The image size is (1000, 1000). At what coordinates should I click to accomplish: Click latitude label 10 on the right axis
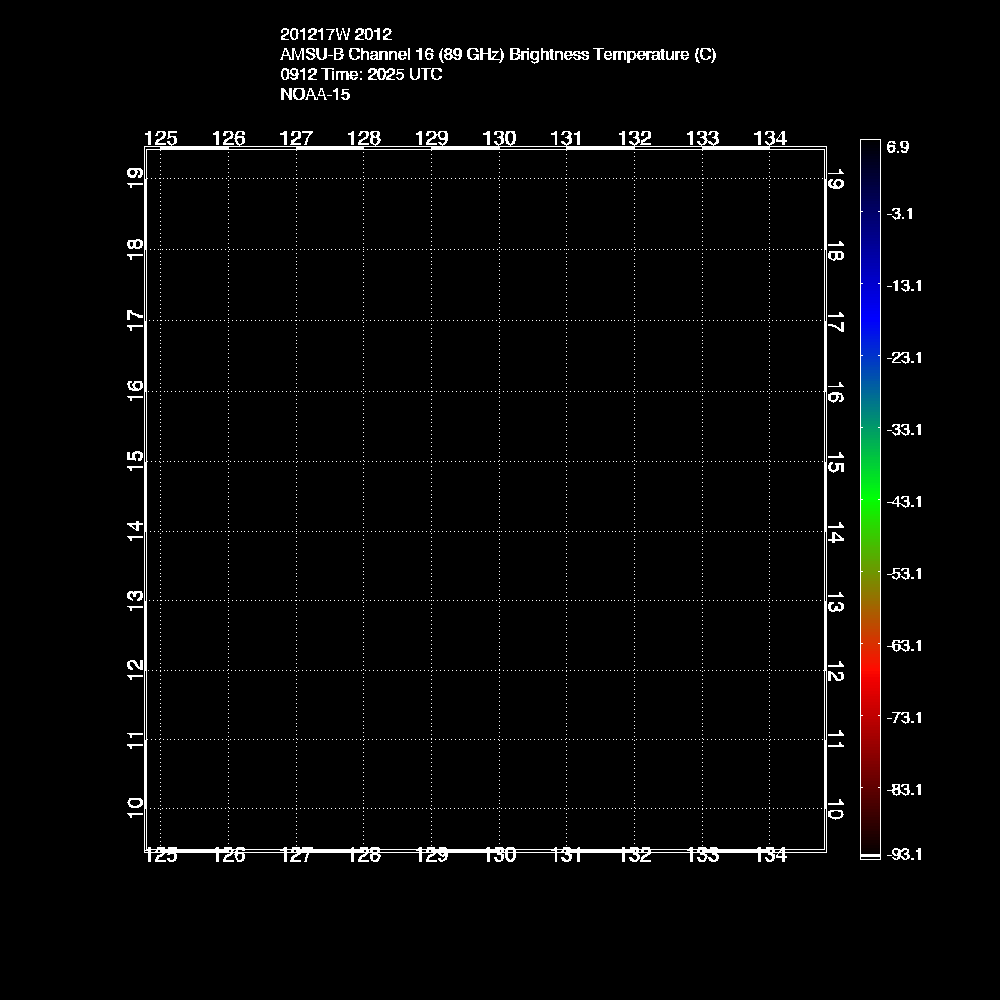835,809
